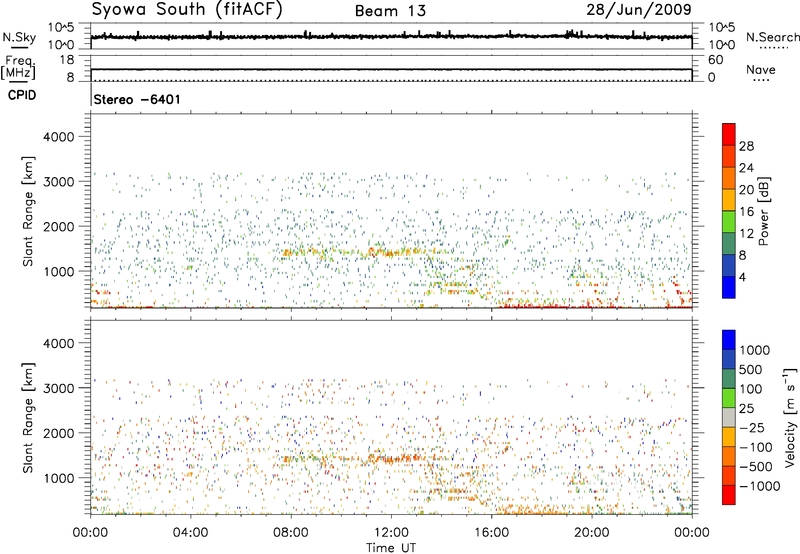Viewport: 800px width, 554px height.
Task: Click the 'Time UT' axis title
Action: point(391,548)
